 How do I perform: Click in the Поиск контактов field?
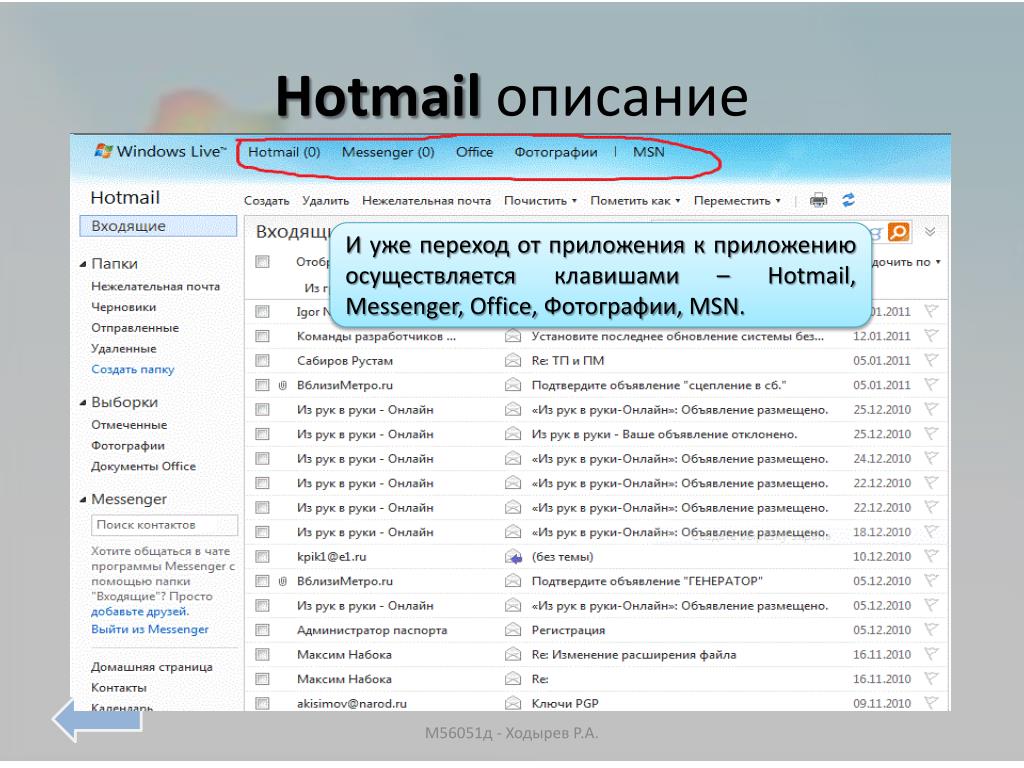(165, 525)
